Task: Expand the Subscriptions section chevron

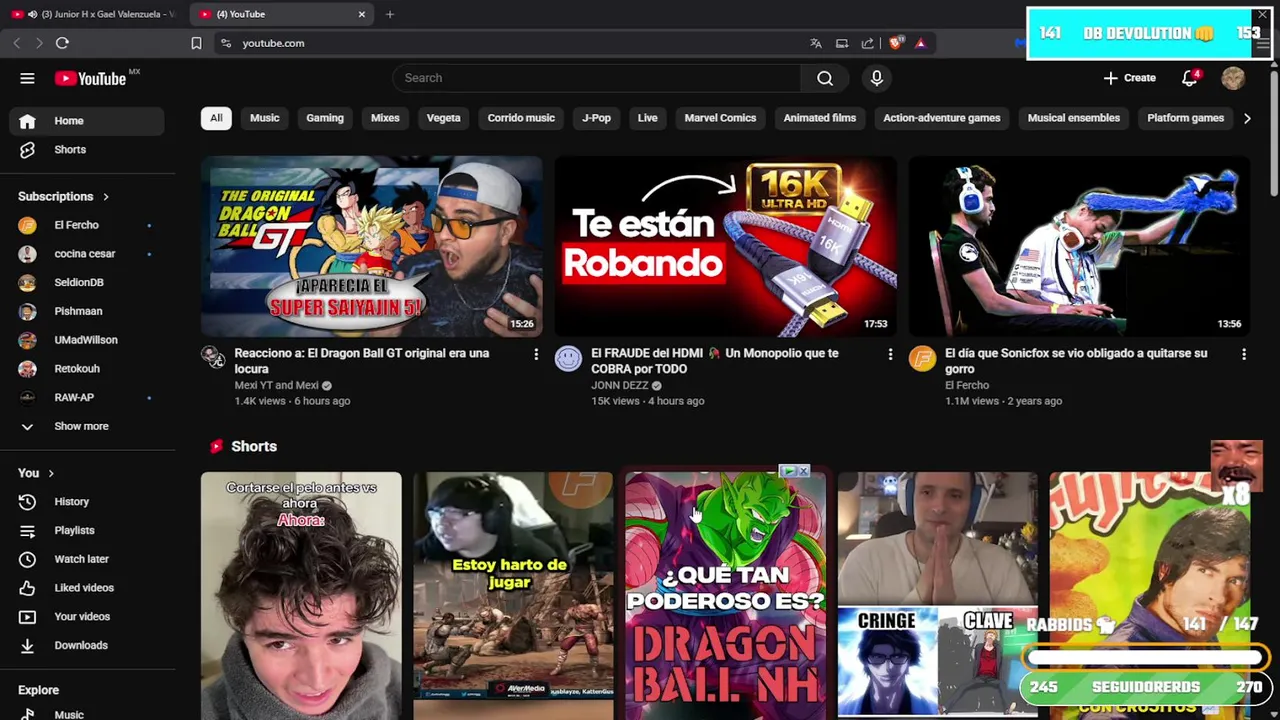Action: tap(105, 197)
